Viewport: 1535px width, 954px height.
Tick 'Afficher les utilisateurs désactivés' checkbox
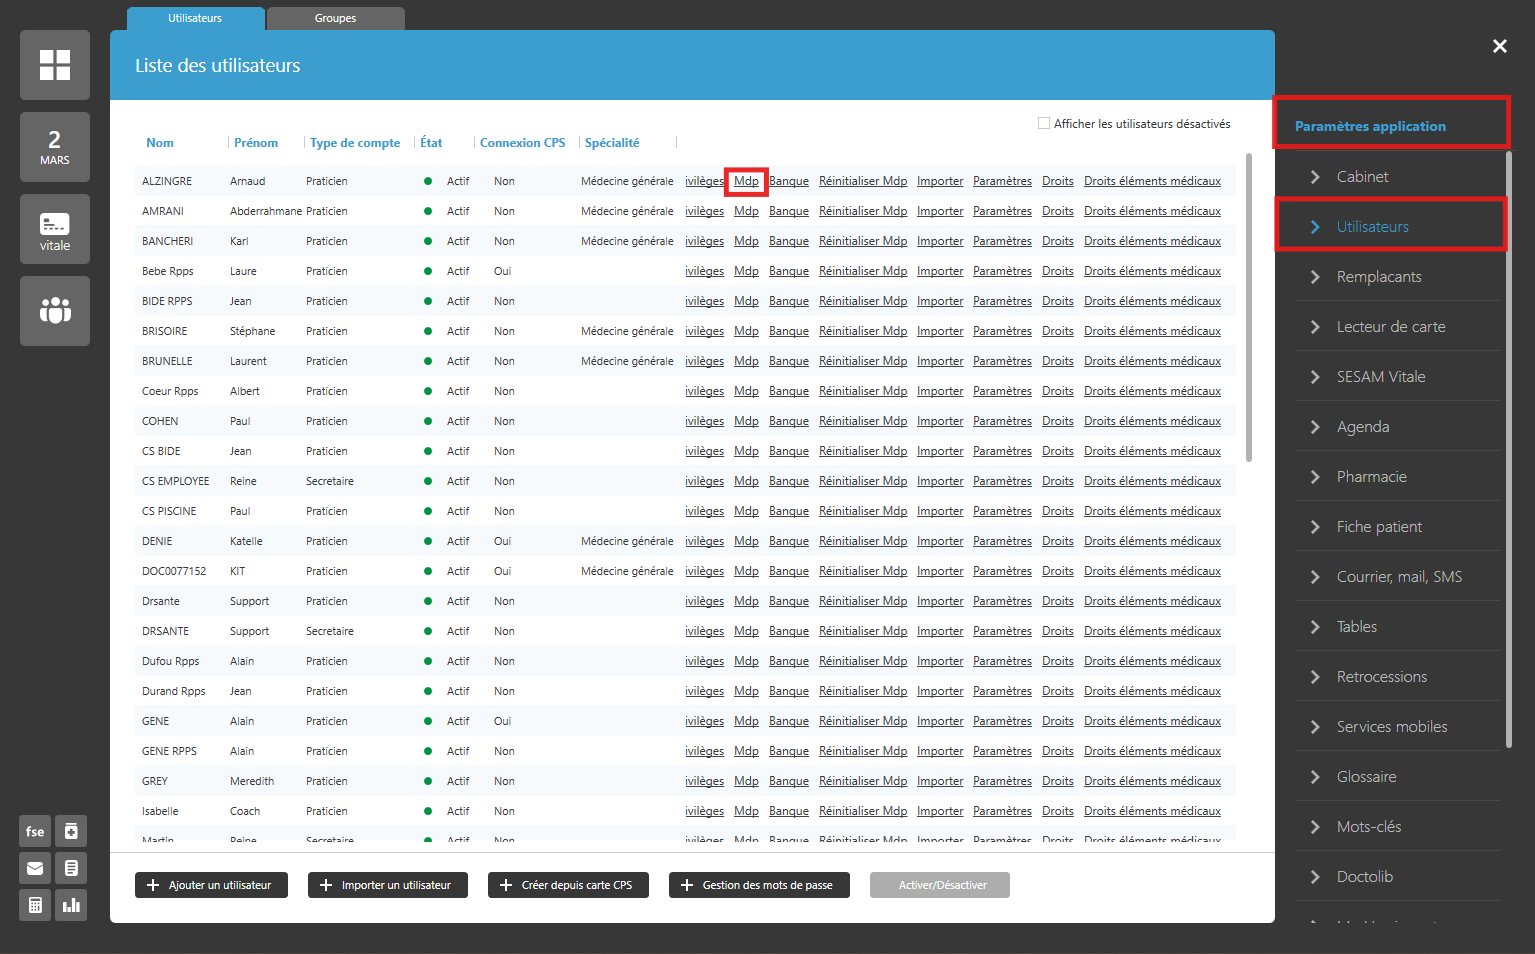[1044, 124]
